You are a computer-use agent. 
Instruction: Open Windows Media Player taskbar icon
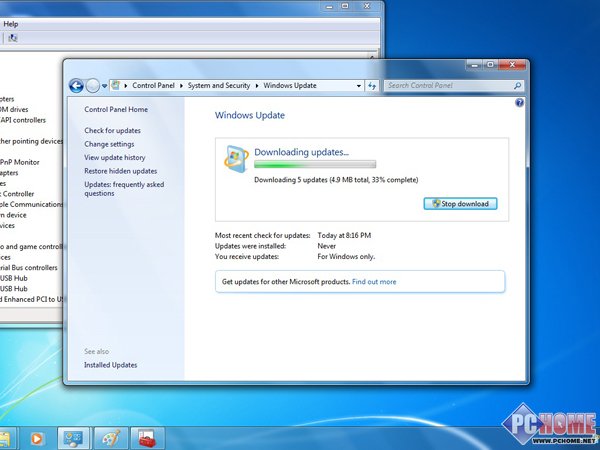coord(37,439)
